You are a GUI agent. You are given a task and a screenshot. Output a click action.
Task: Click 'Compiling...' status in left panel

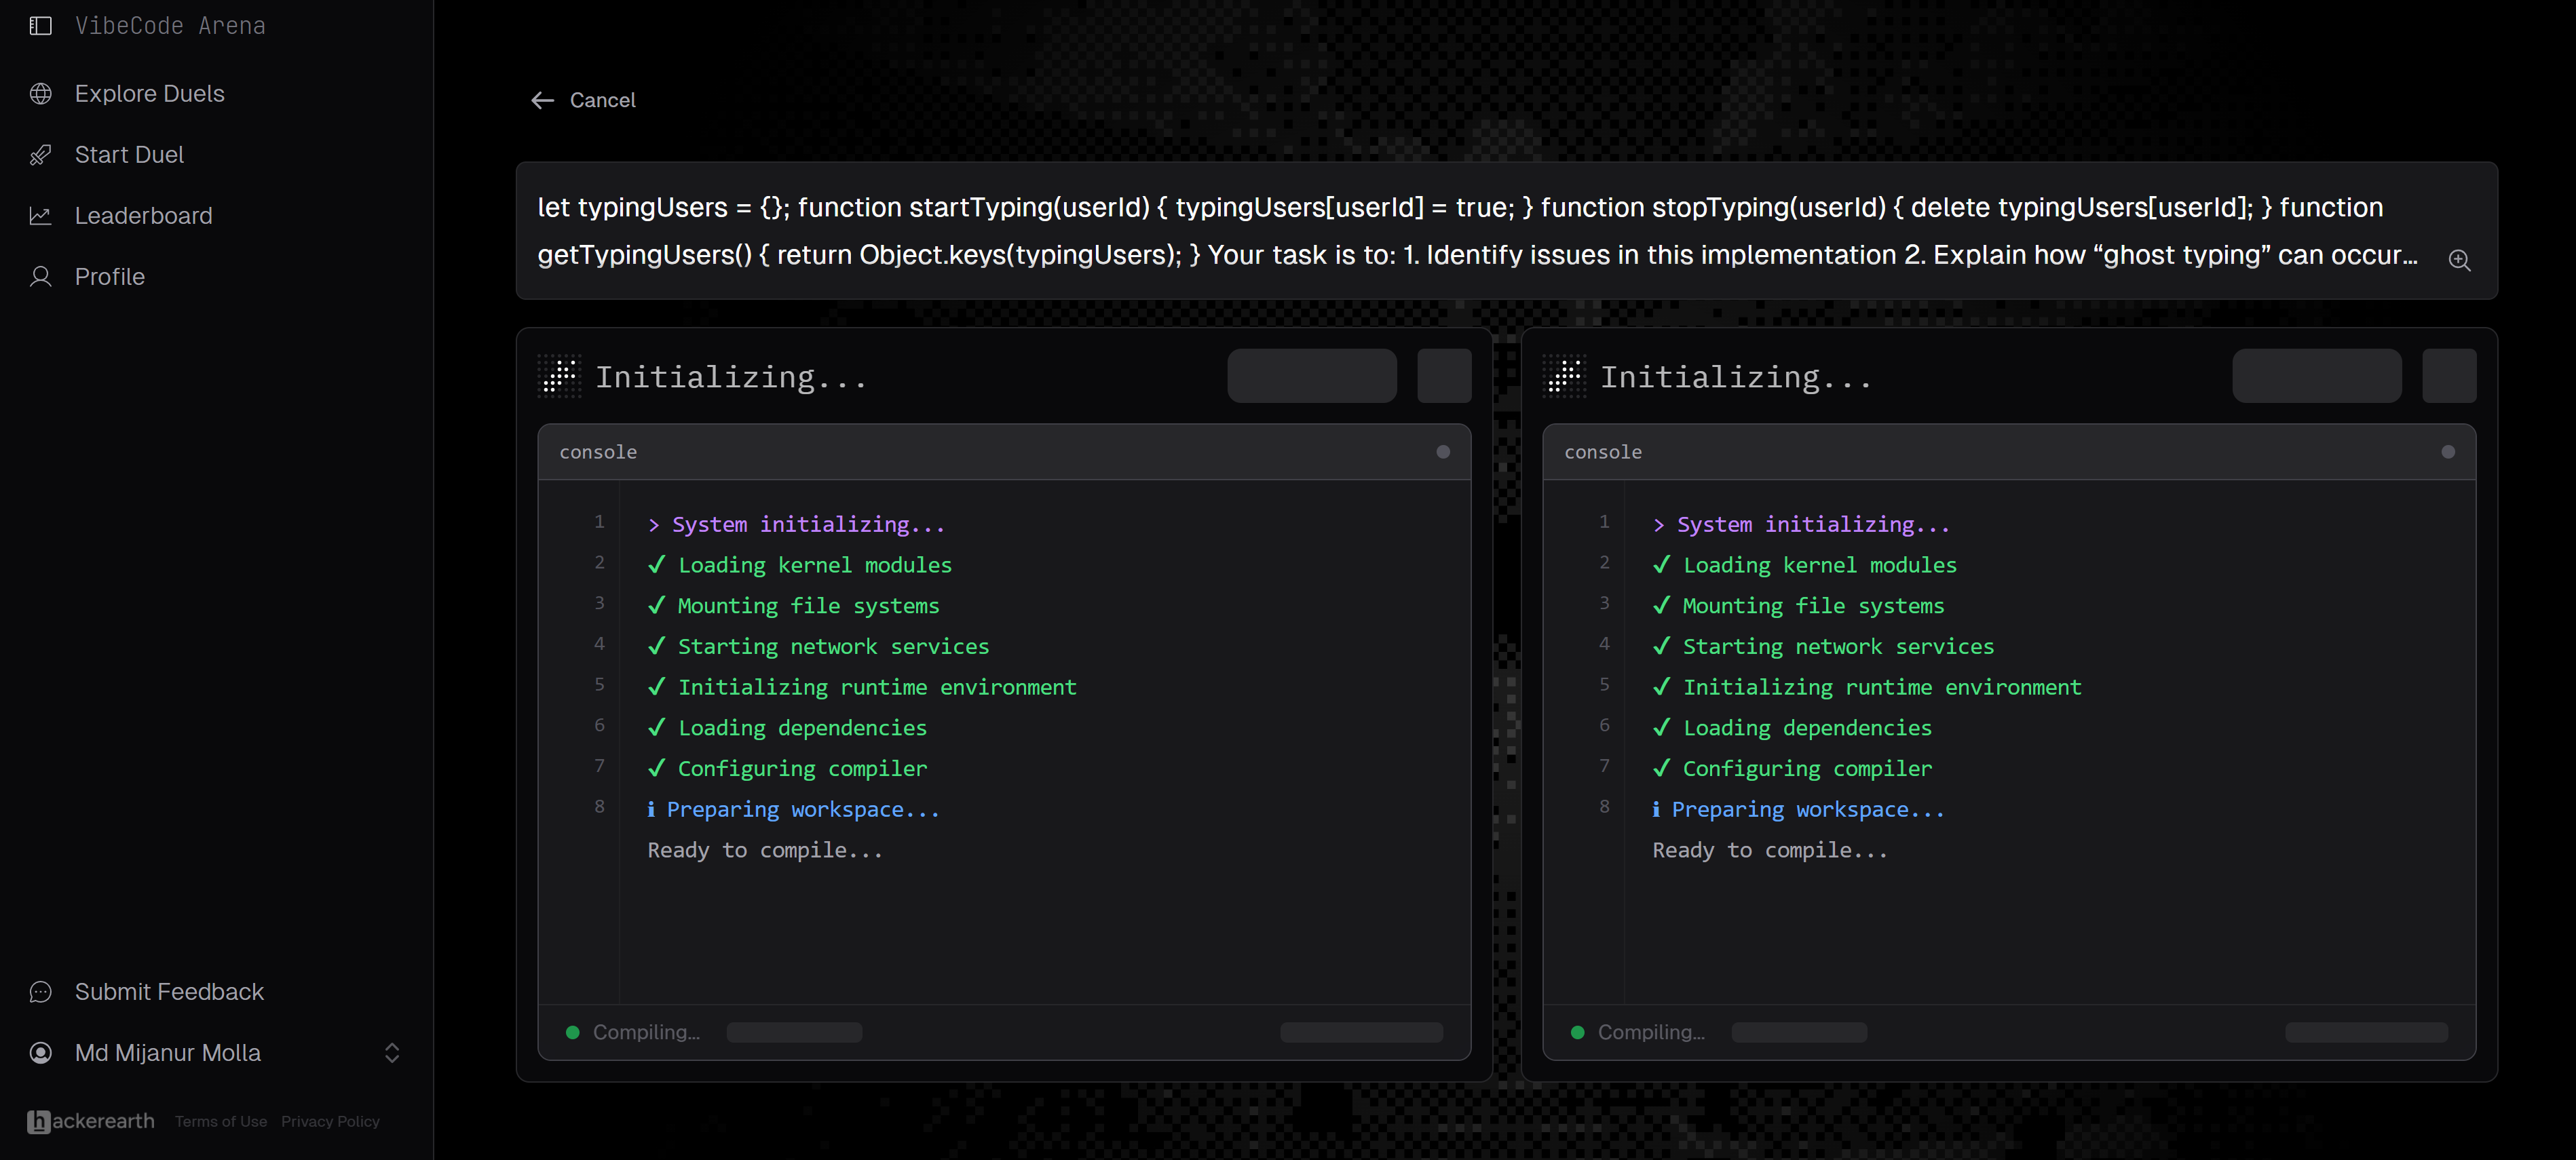point(646,1032)
